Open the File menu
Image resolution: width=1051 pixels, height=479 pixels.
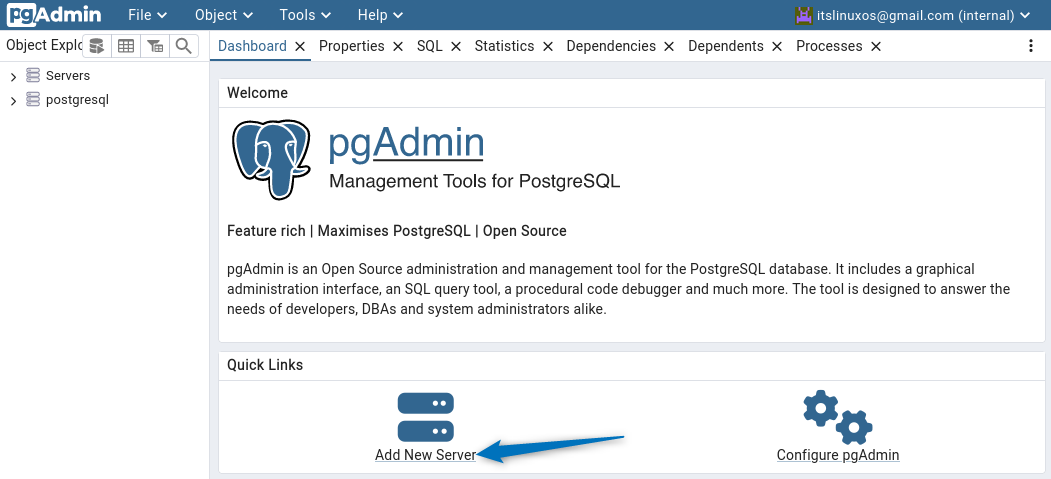pyautogui.click(x=147, y=15)
